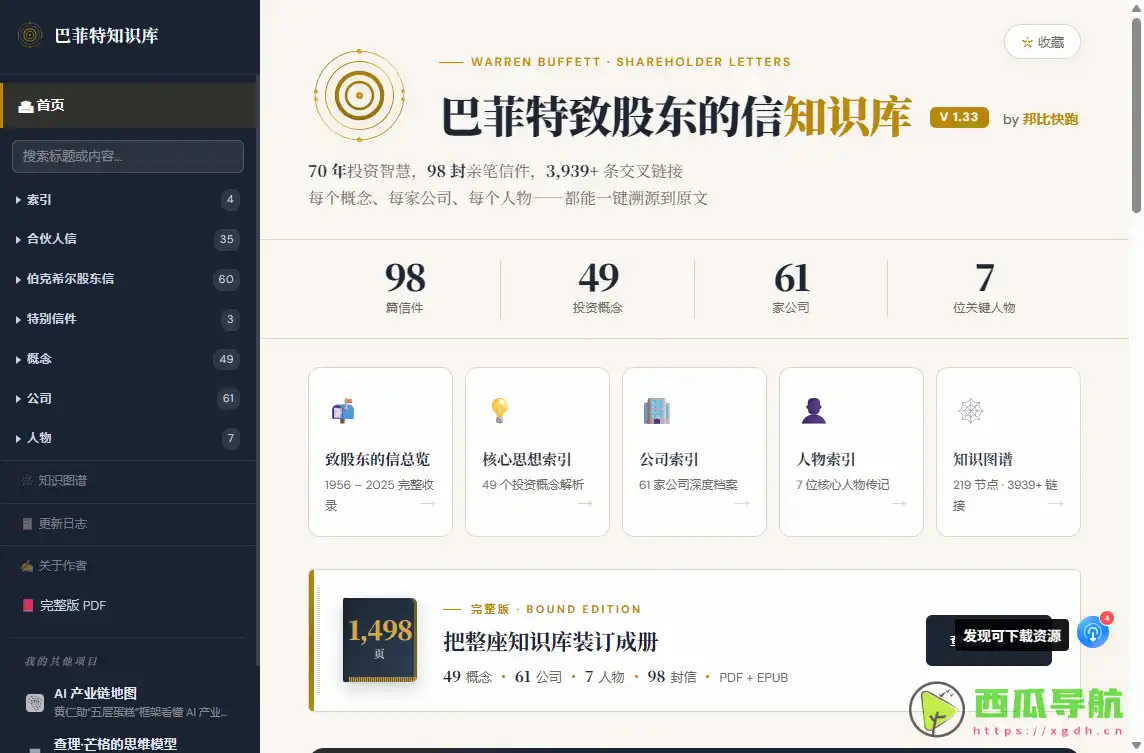The image size is (1144, 753).
Task: Click the large gold concentric circle logo
Action: (359, 96)
